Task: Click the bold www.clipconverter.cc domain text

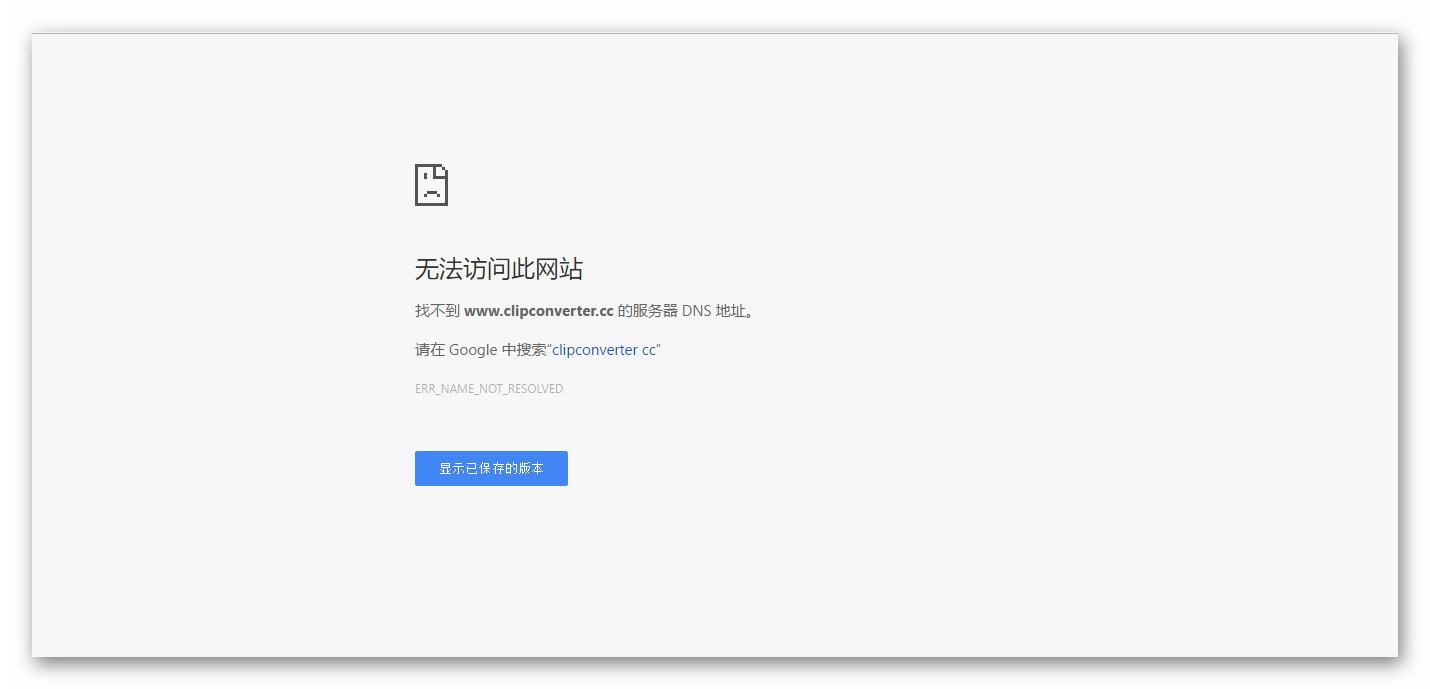Action: point(539,311)
